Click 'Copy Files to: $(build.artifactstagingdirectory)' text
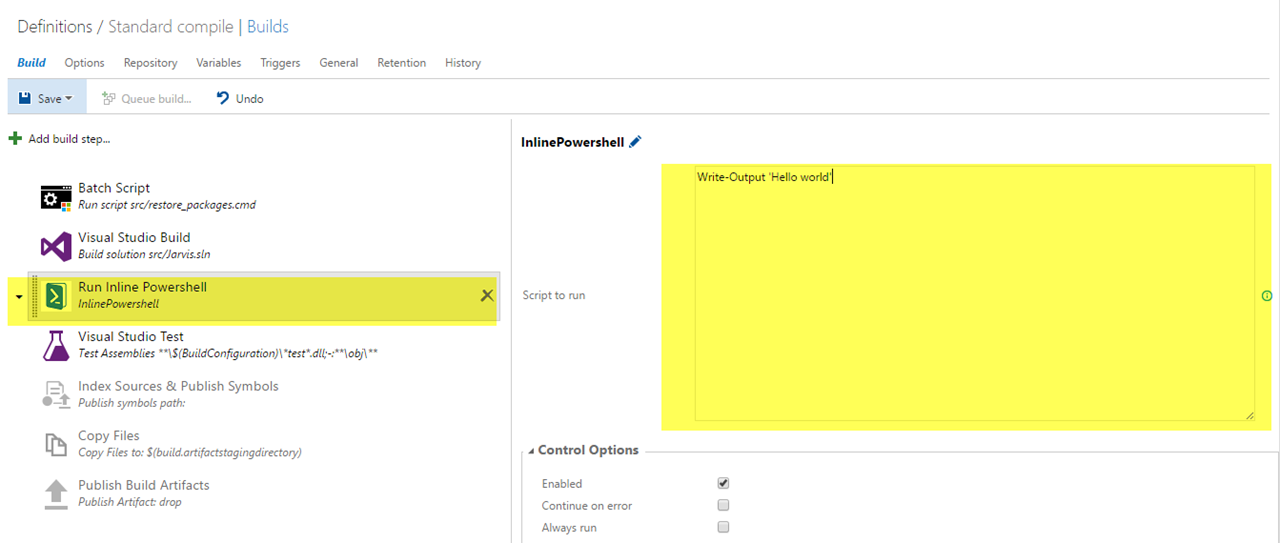The width and height of the screenshot is (1280, 543). (x=190, y=452)
